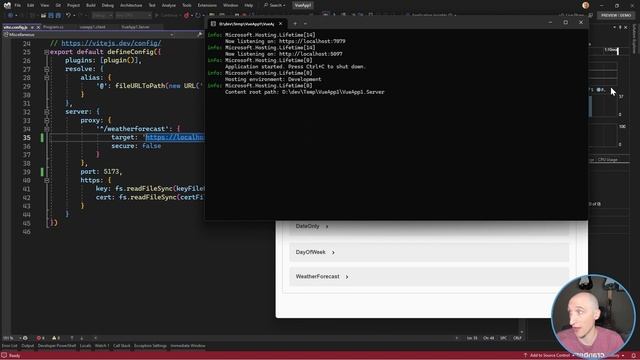The height and width of the screenshot is (360, 640).
Task: Click line number 39 in gutter
Action: [x=27, y=172]
